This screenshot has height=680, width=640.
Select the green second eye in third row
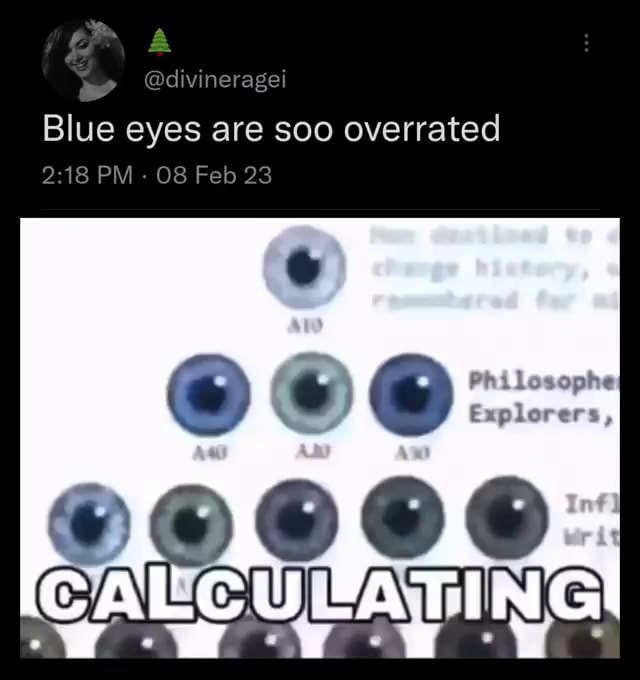[x=191, y=525]
